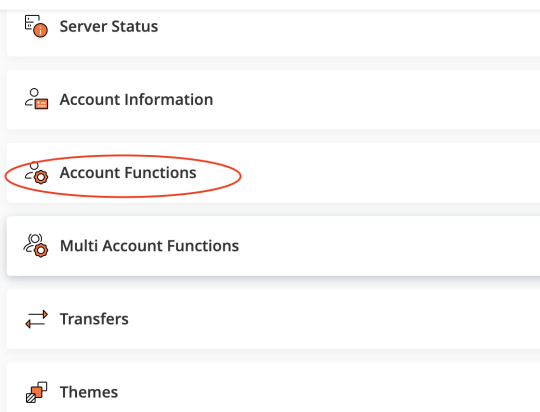540x412 pixels.
Task: Go to the Transfers label
Action: click(x=94, y=319)
